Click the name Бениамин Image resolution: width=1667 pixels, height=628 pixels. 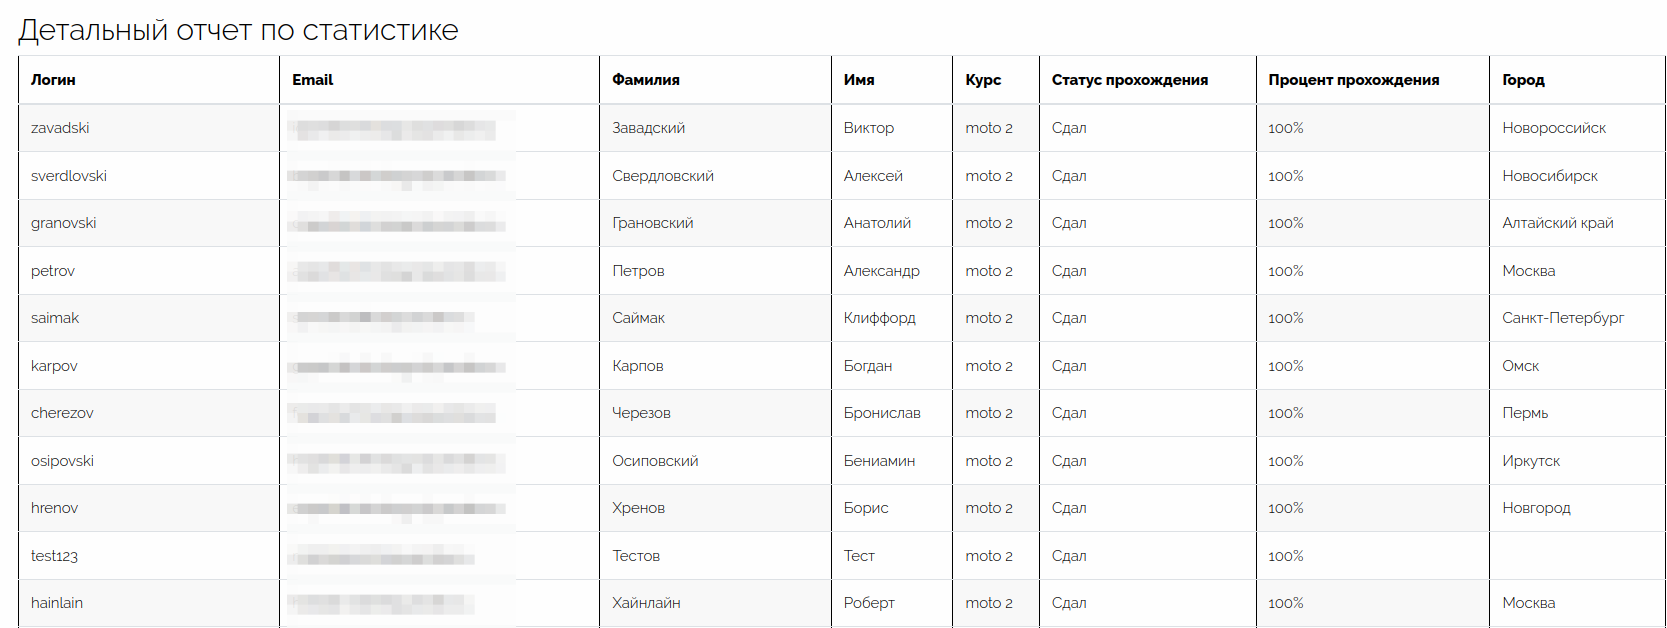pos(879,461)
